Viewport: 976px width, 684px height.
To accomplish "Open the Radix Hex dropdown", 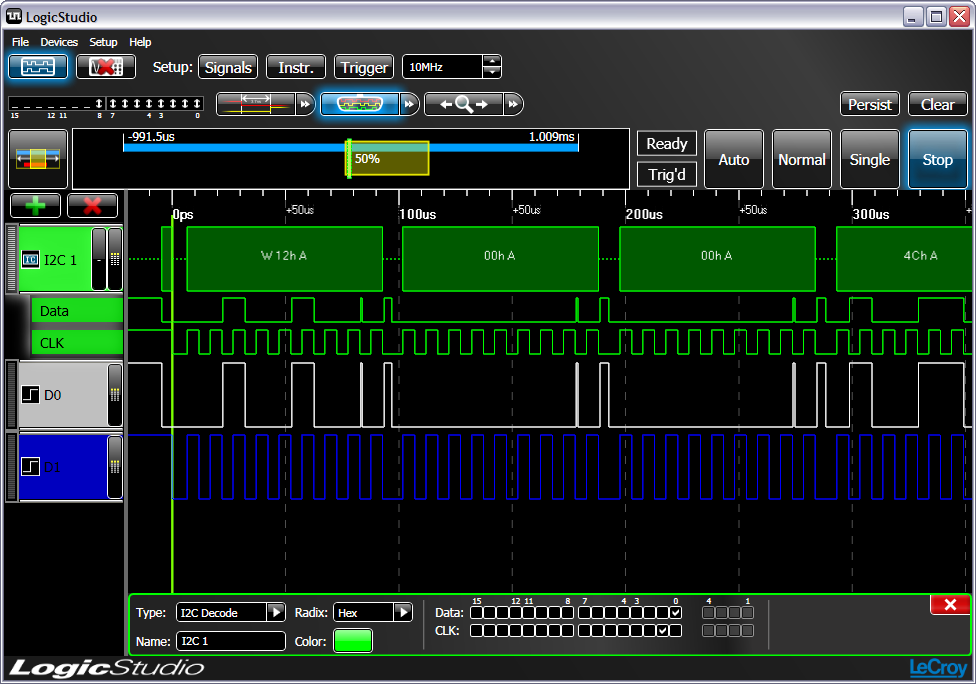I will [x=403, y=612].
